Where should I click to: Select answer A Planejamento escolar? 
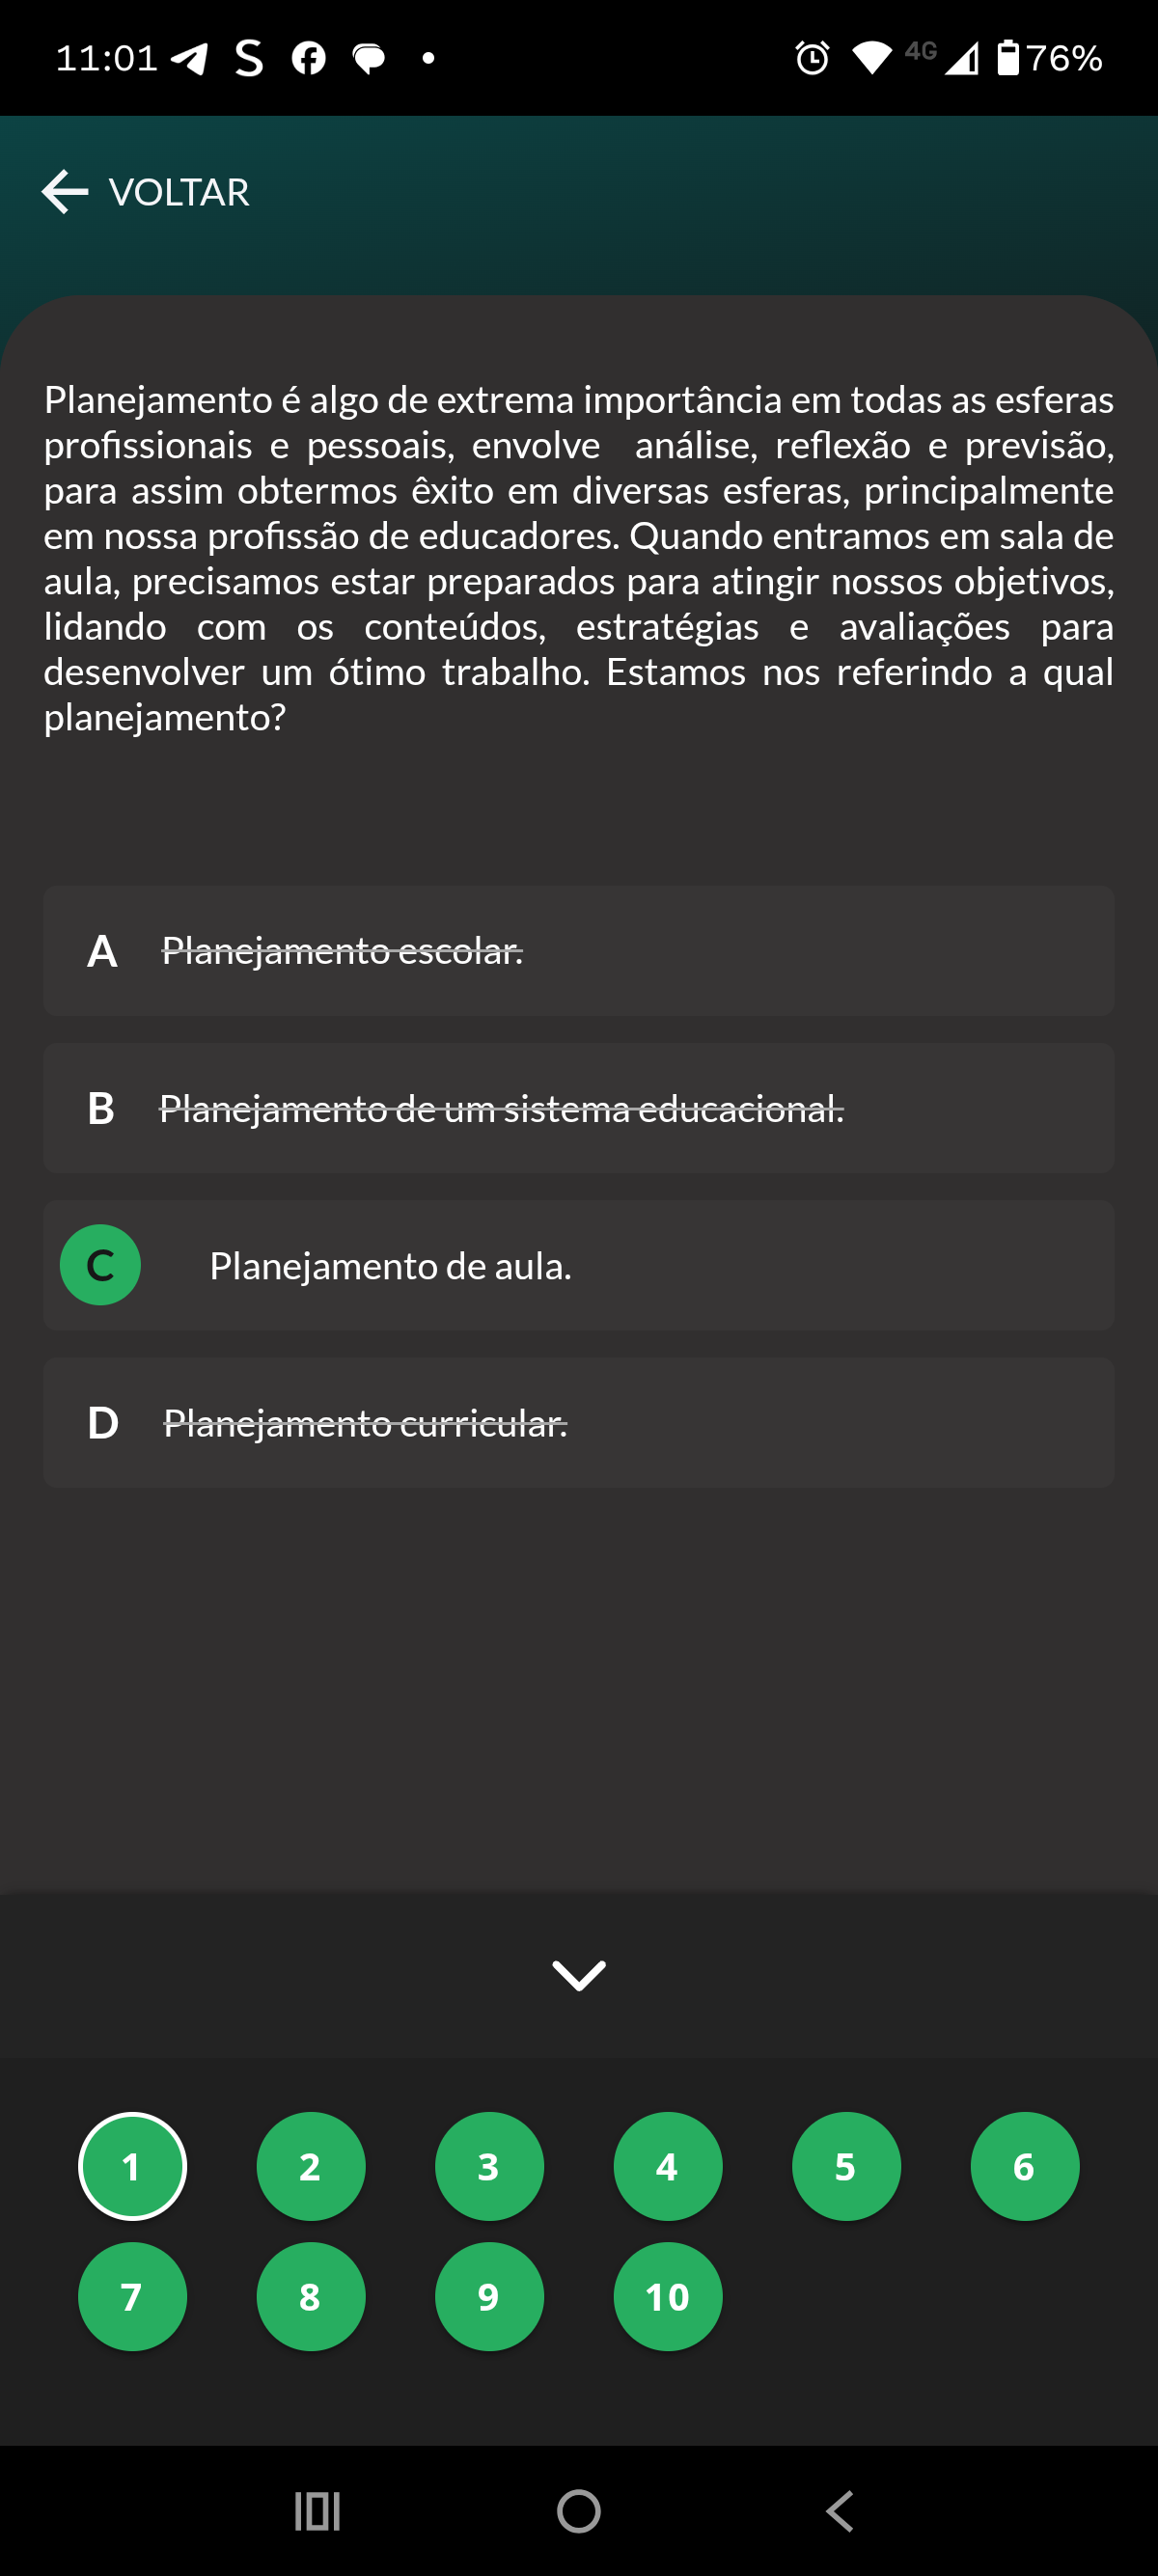tap(578, 950)
